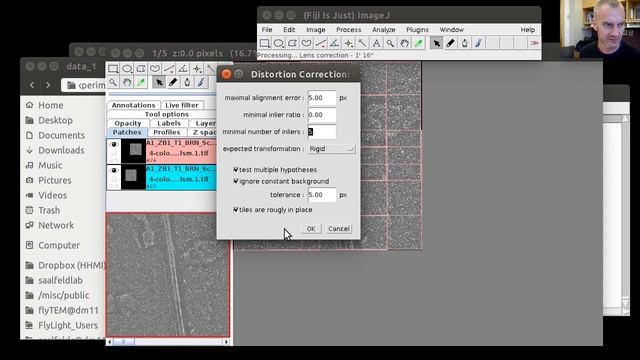Image resolution: width=640 pixels, height=360 pixels.
Task: Hide the cyan highlighted patch via eye icon
Action: pos(114,170)
